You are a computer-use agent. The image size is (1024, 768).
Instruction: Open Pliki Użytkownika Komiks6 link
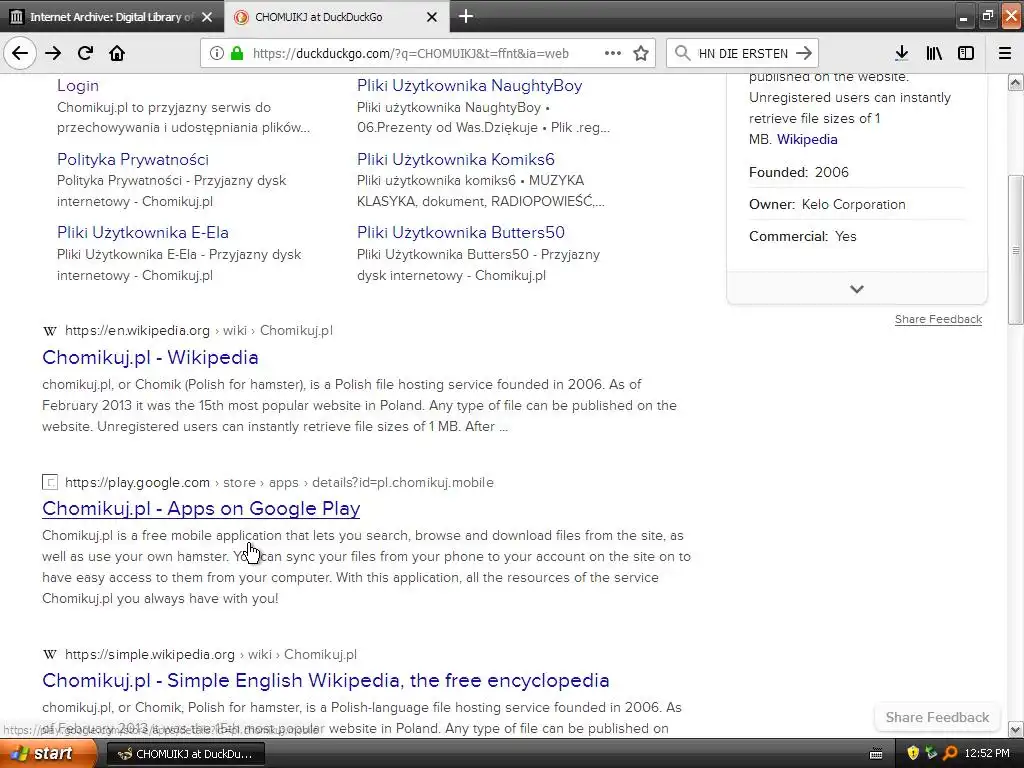click(x=456, y=159)
